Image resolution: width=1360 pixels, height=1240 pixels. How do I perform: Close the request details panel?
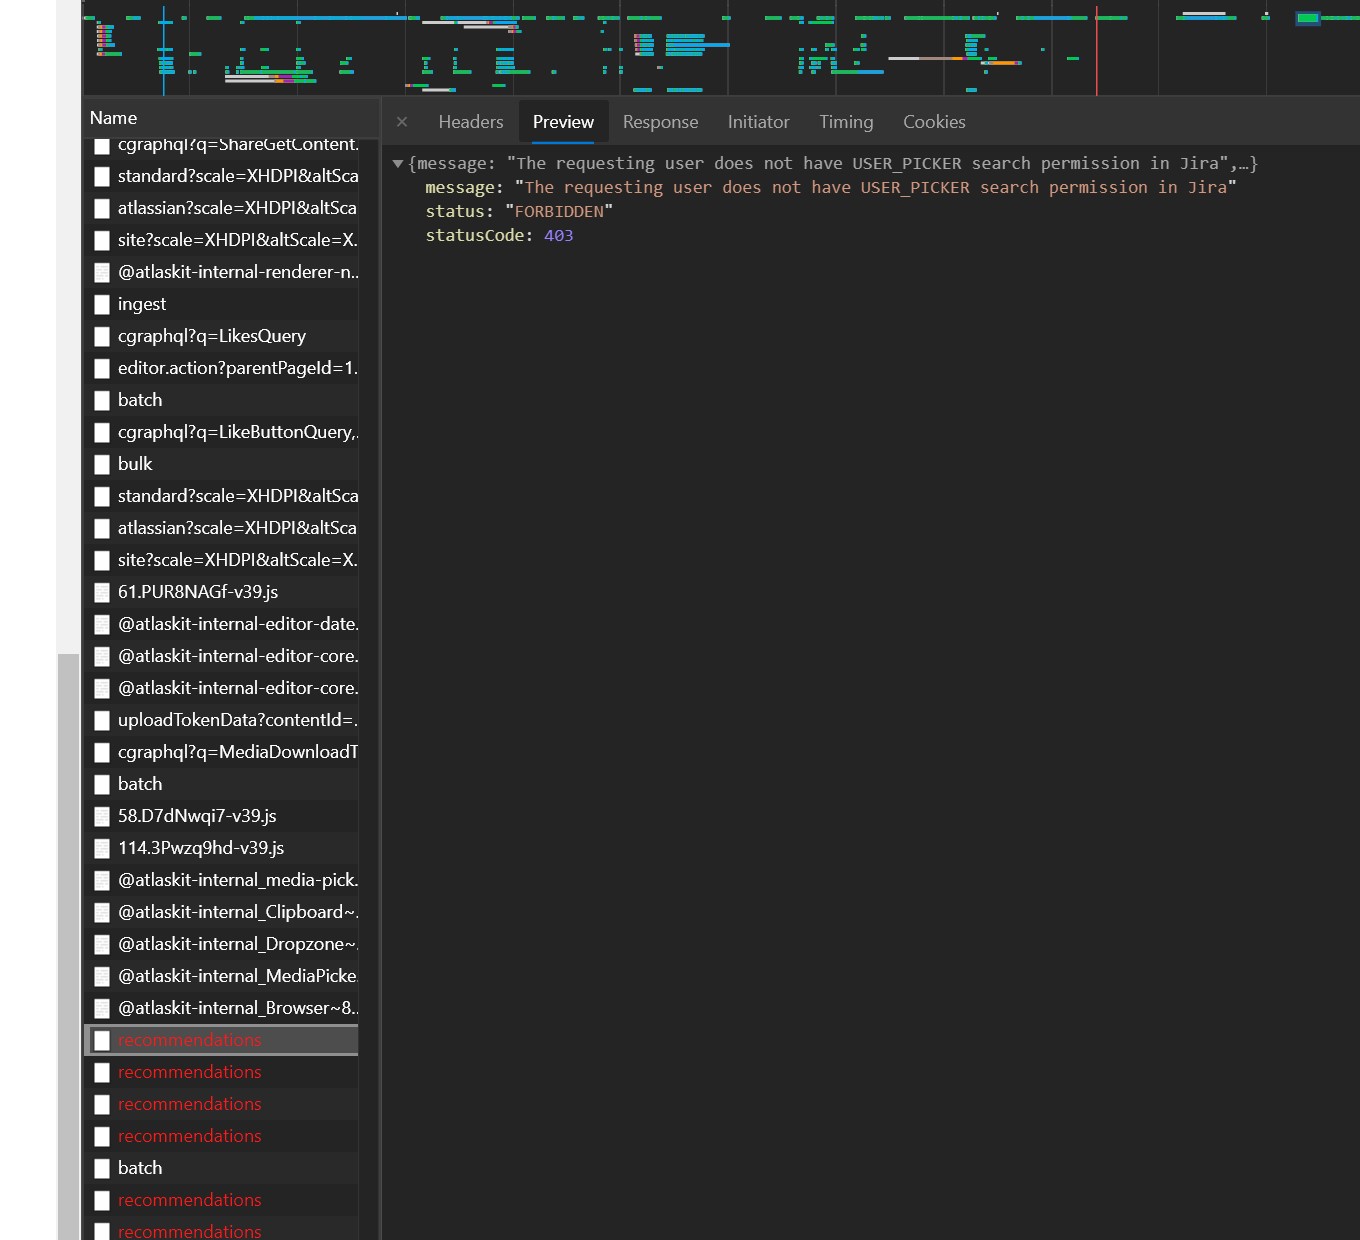click(402, 122)
